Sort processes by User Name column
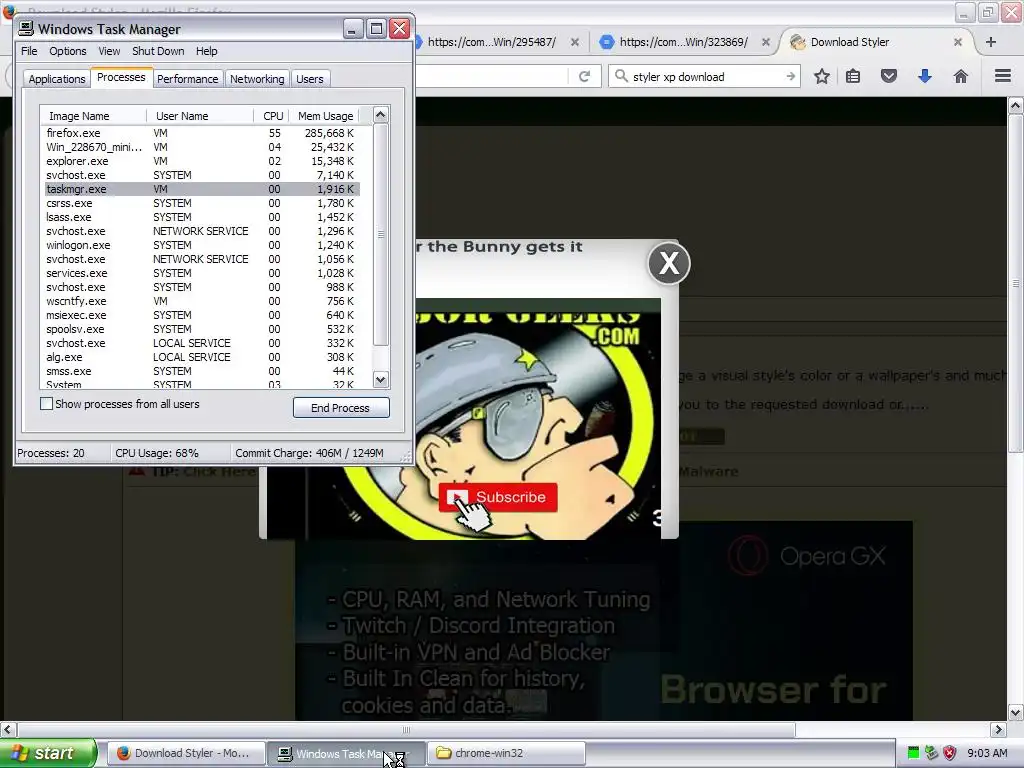This screenshot has height=768, width=1024. (x=200, y=116)
